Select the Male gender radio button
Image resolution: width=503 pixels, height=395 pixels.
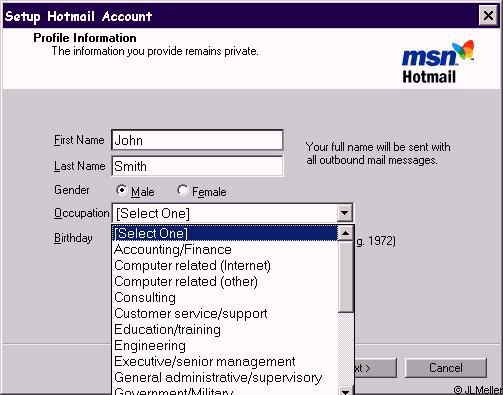[x=121, y=191]
